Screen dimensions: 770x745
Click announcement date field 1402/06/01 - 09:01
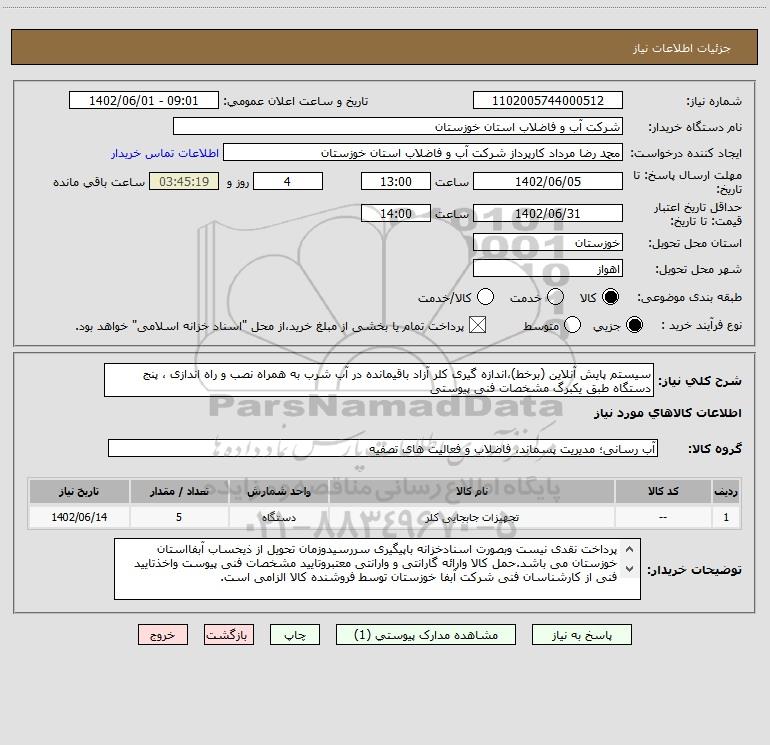click(x=144, y=101)
